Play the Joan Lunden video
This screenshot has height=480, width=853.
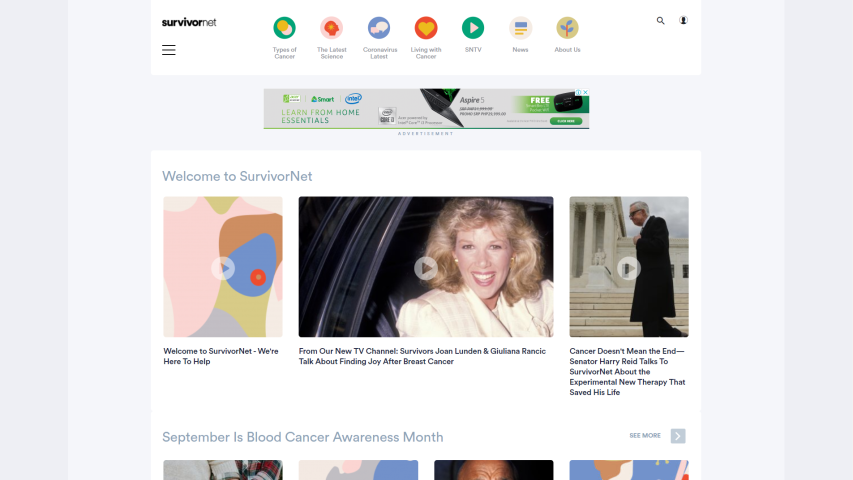[x=426, y=267]
